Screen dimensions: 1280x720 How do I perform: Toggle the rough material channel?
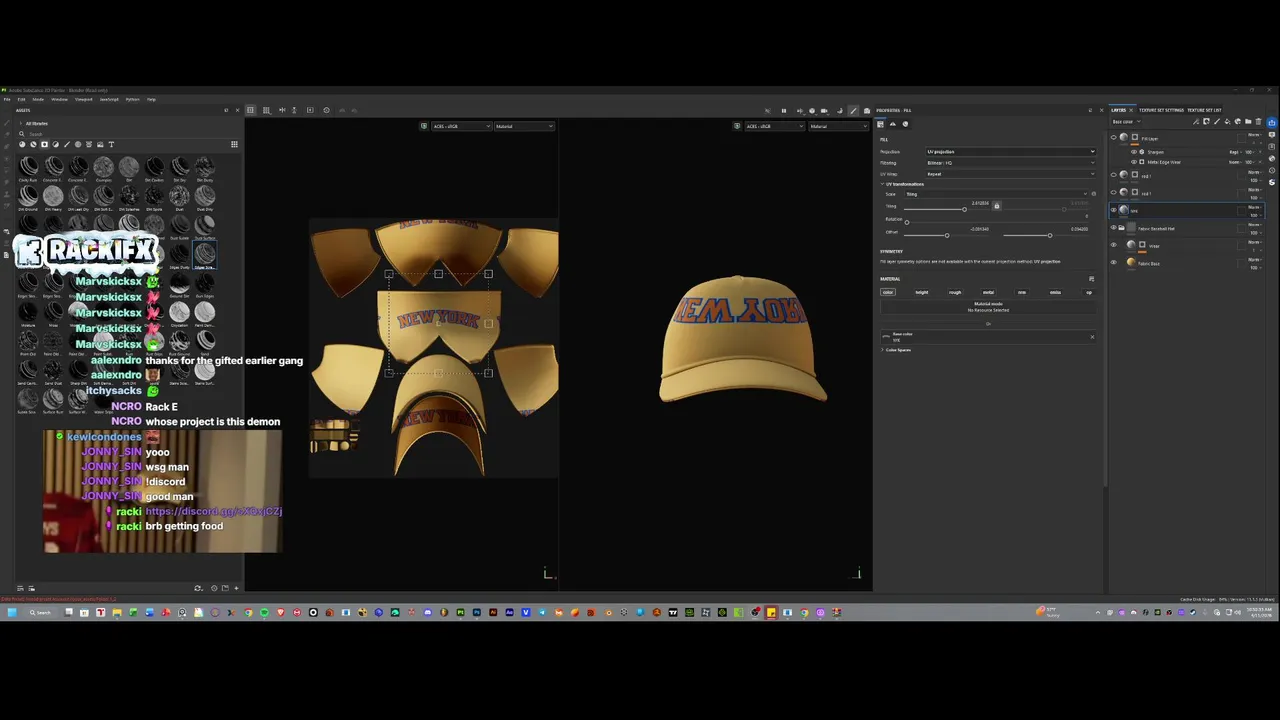coord(955,292)
